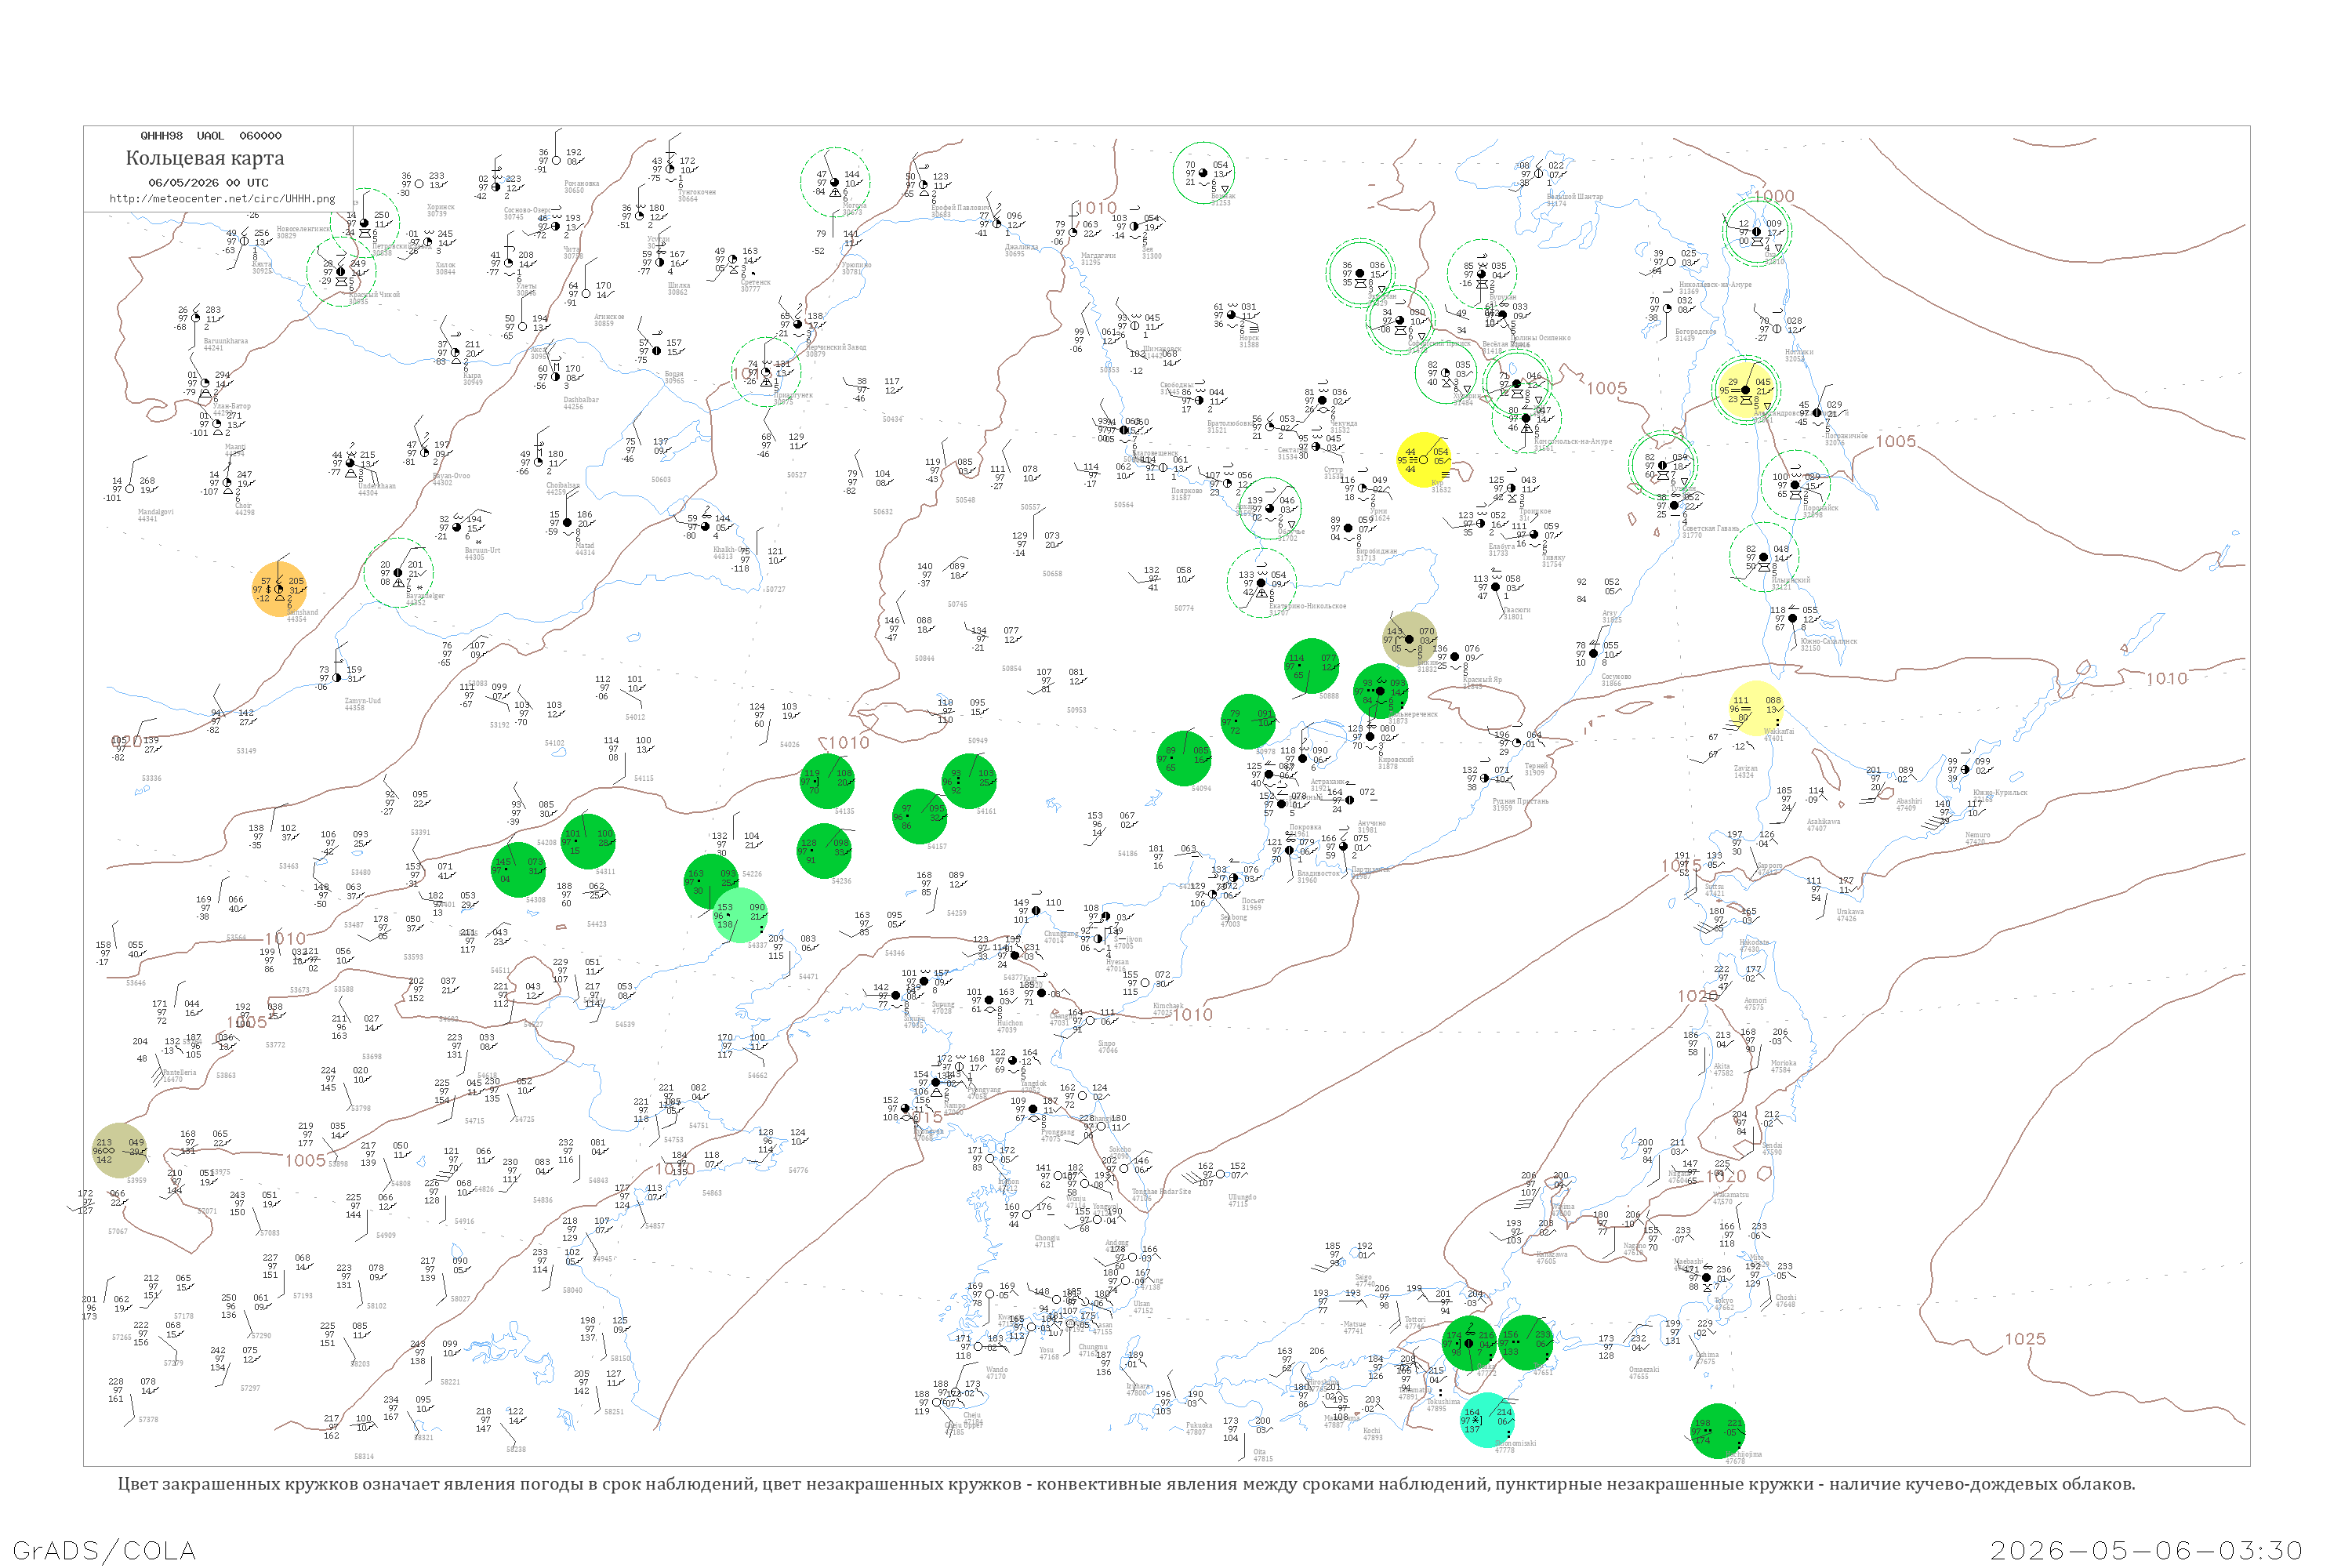Select the Тунгокочен 30664 station label
The width and height of the screenshot is (2352, 1568).
tap(697, 195)
